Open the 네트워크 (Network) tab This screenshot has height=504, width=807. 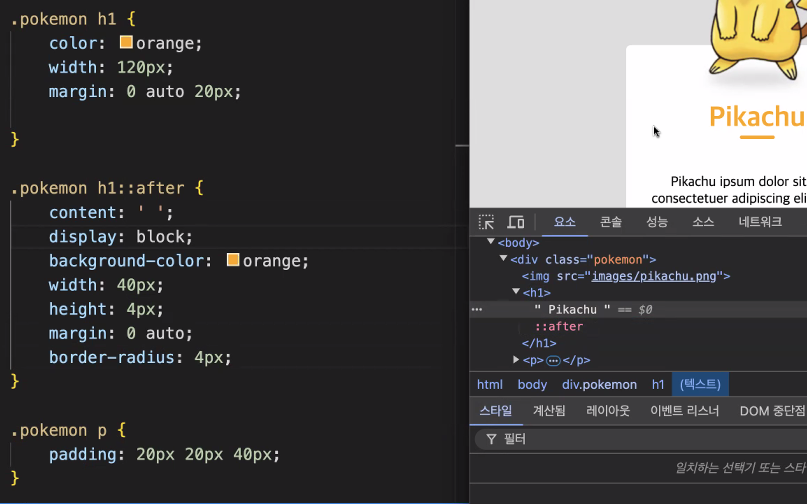point(760,222)
